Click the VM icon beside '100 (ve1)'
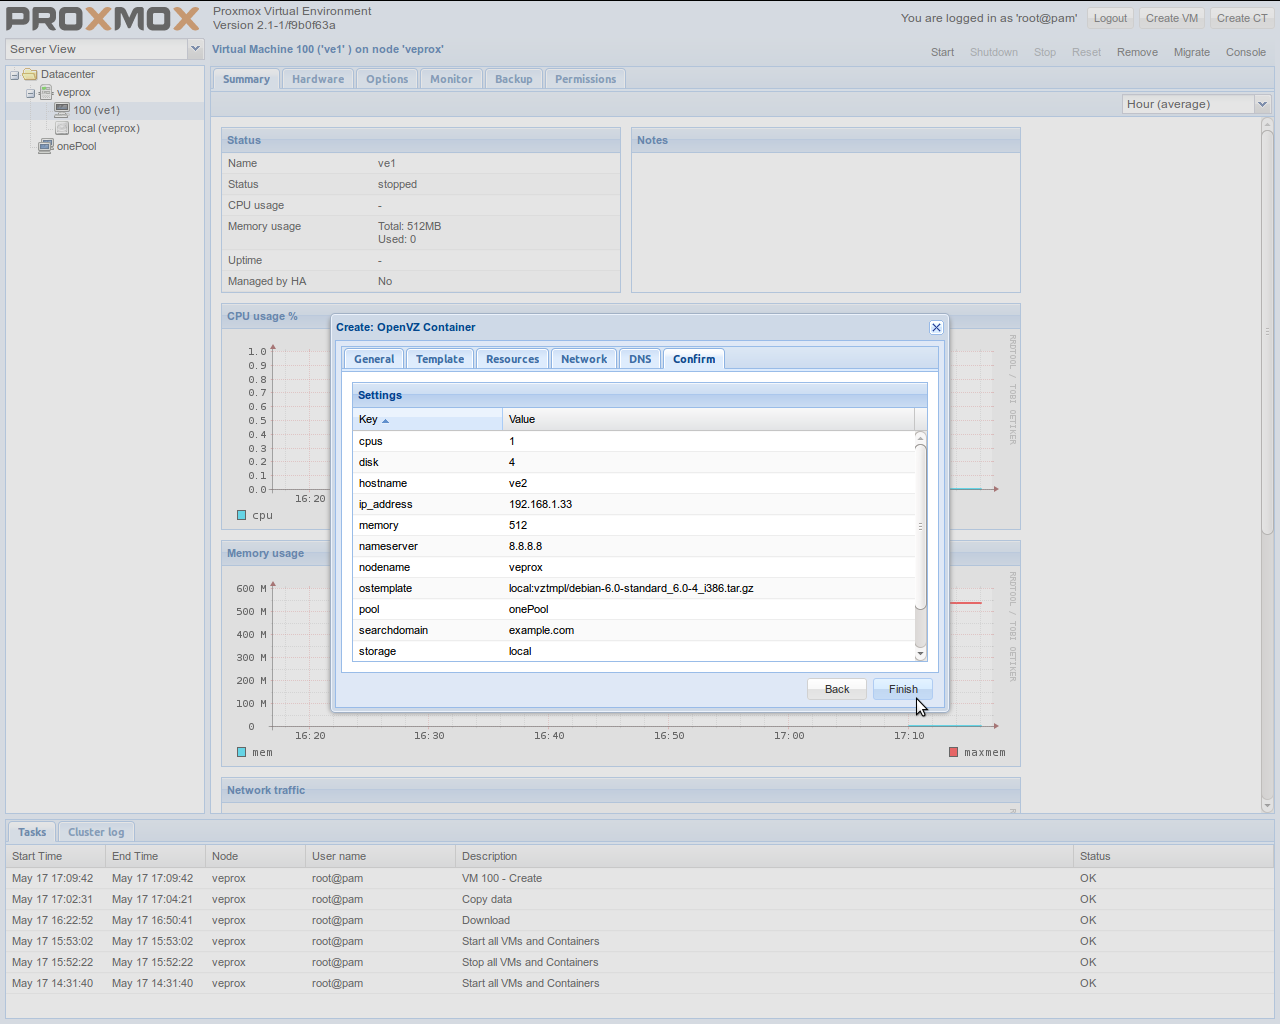The image size is (1280, 1024). pyautogui.click(x=60, y=110)
